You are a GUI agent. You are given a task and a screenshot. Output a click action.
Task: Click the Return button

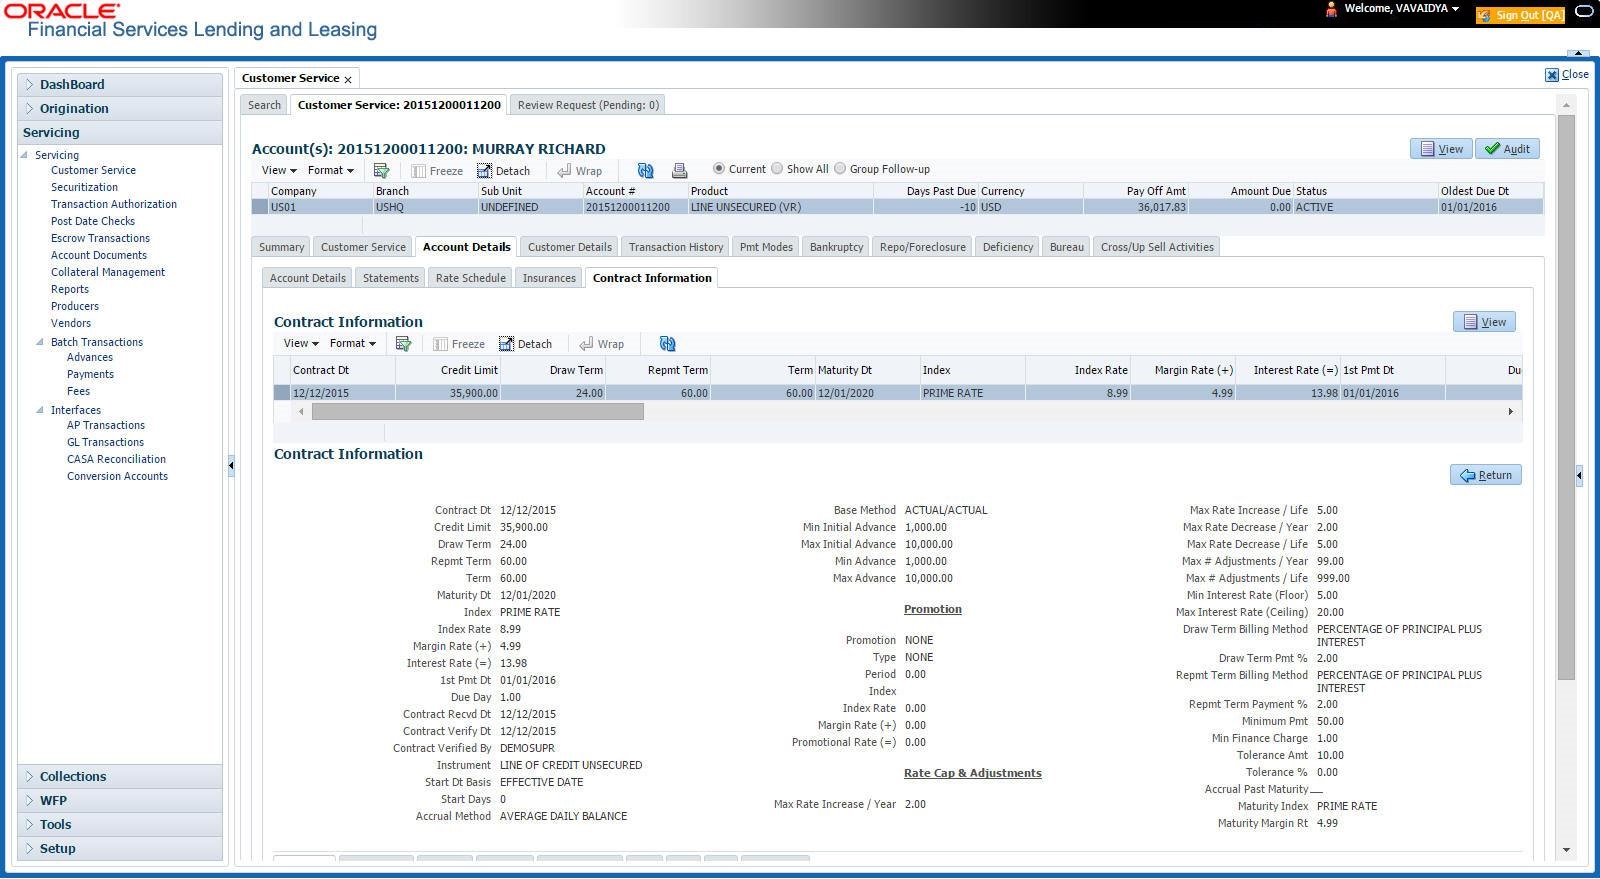[1486, 475]
